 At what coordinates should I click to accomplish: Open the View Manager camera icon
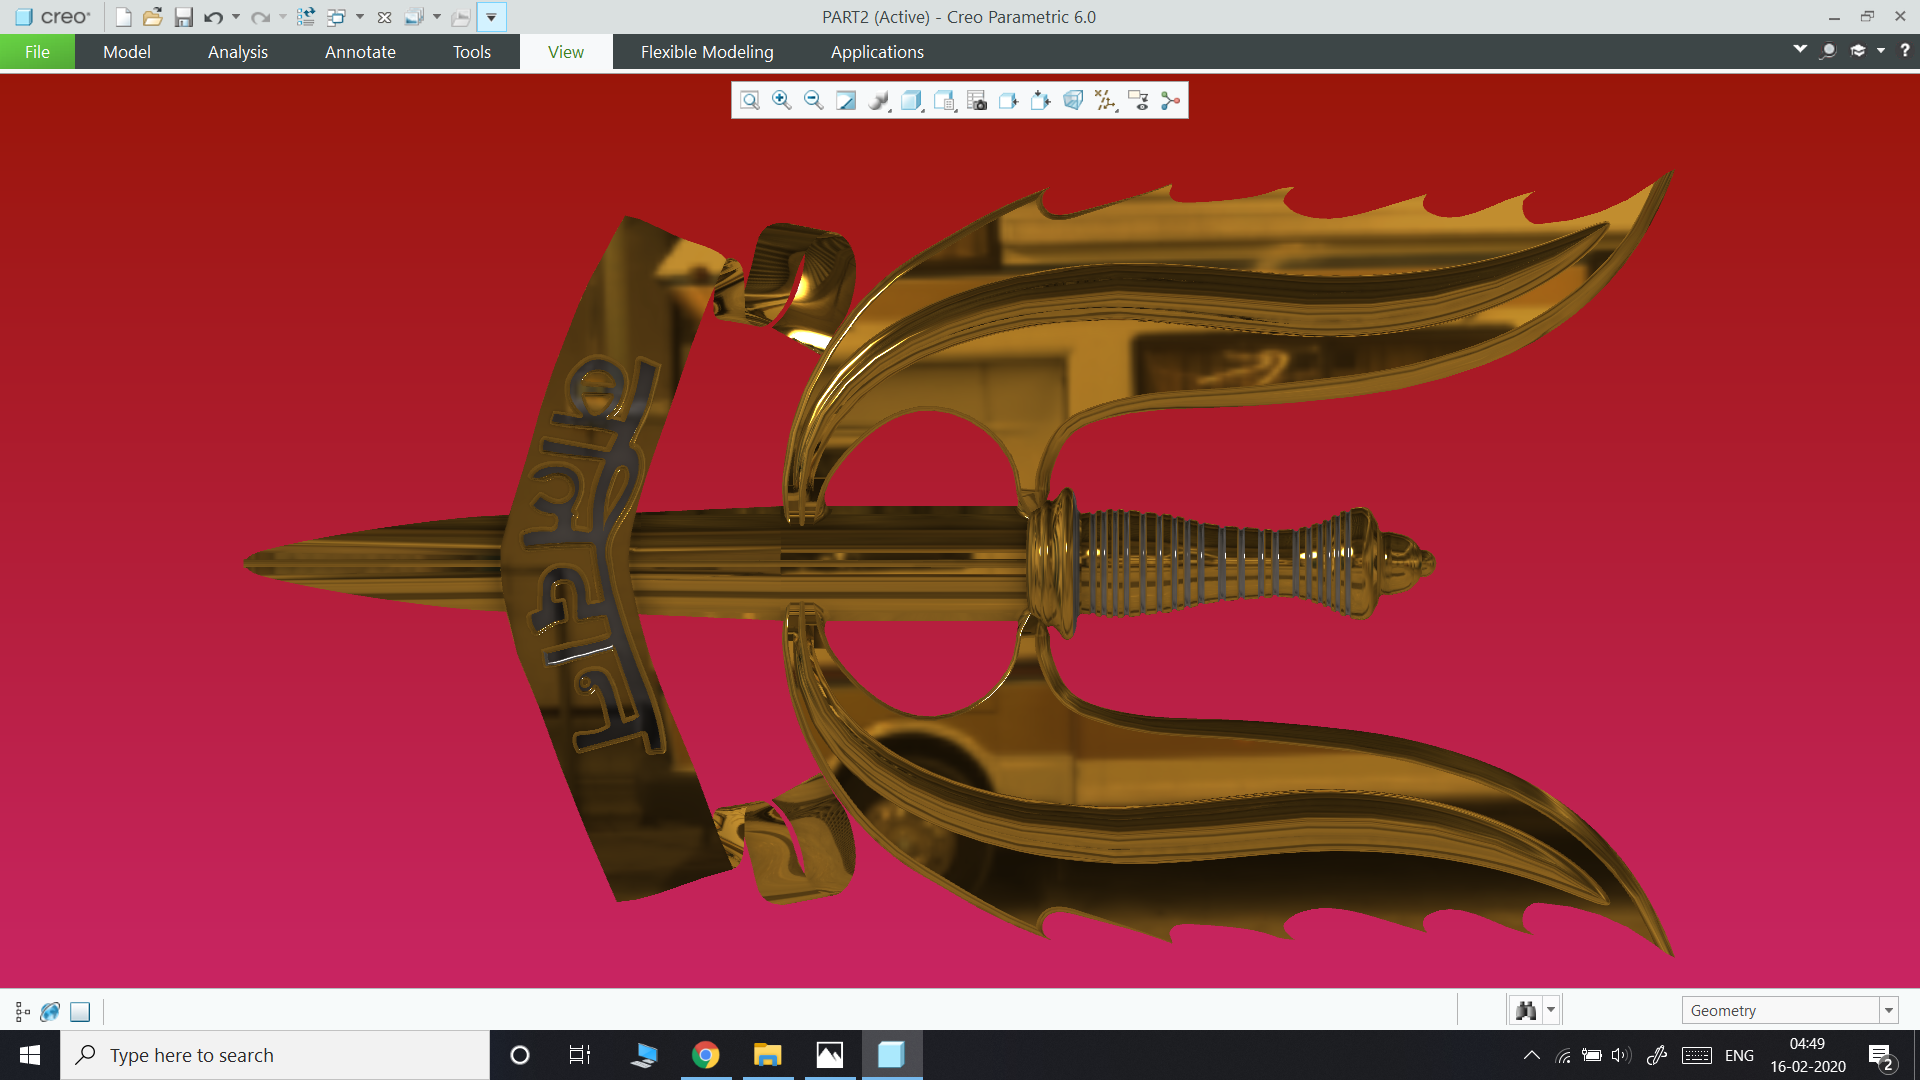pyautogui.click(x=977, y=100)
